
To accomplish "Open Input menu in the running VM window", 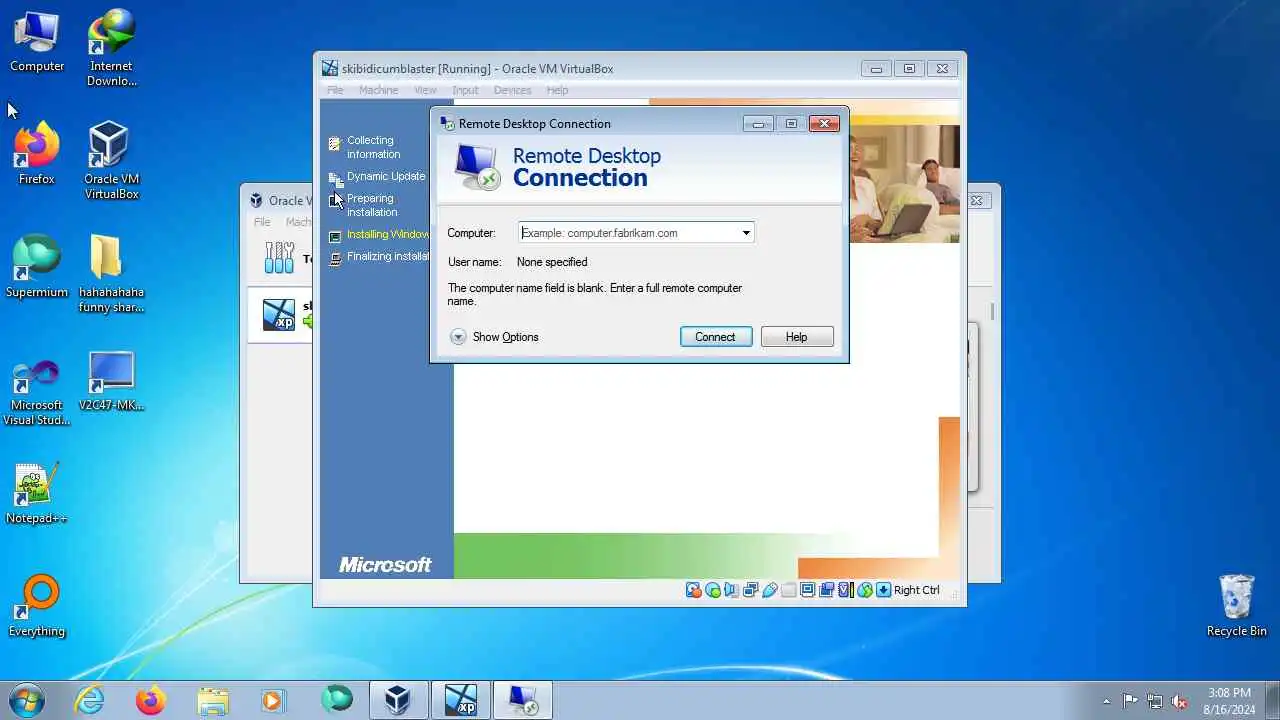I will [465, 90].
